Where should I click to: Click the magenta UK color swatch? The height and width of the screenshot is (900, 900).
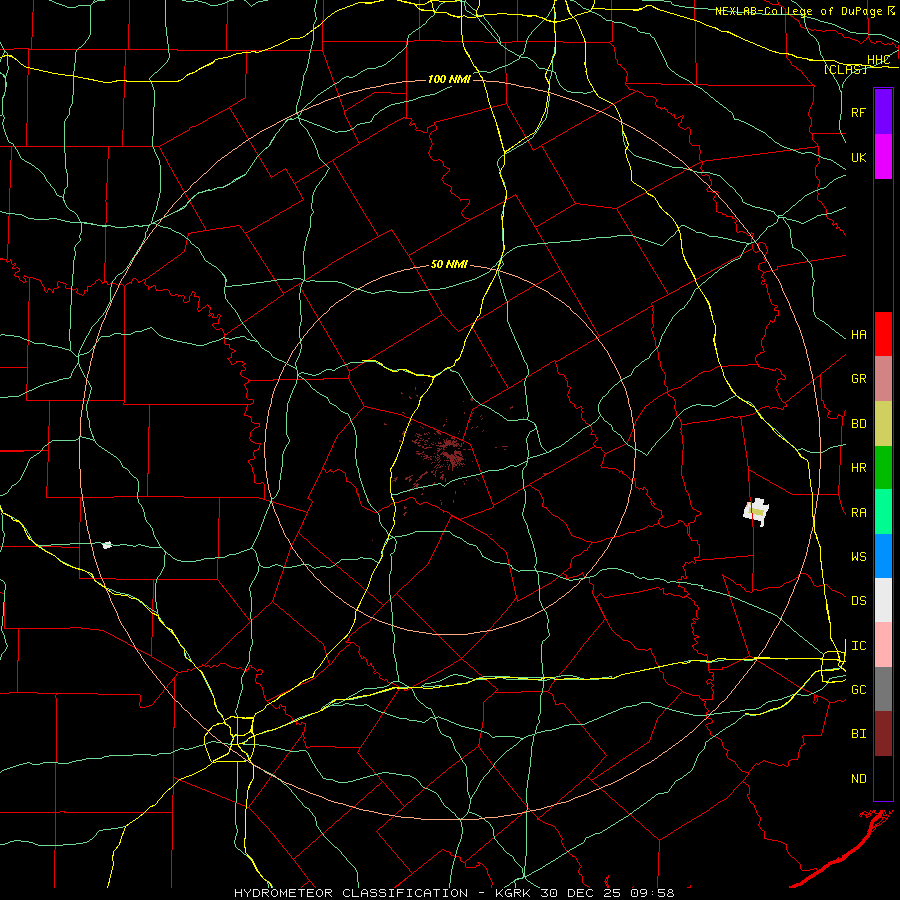(883, 157)
